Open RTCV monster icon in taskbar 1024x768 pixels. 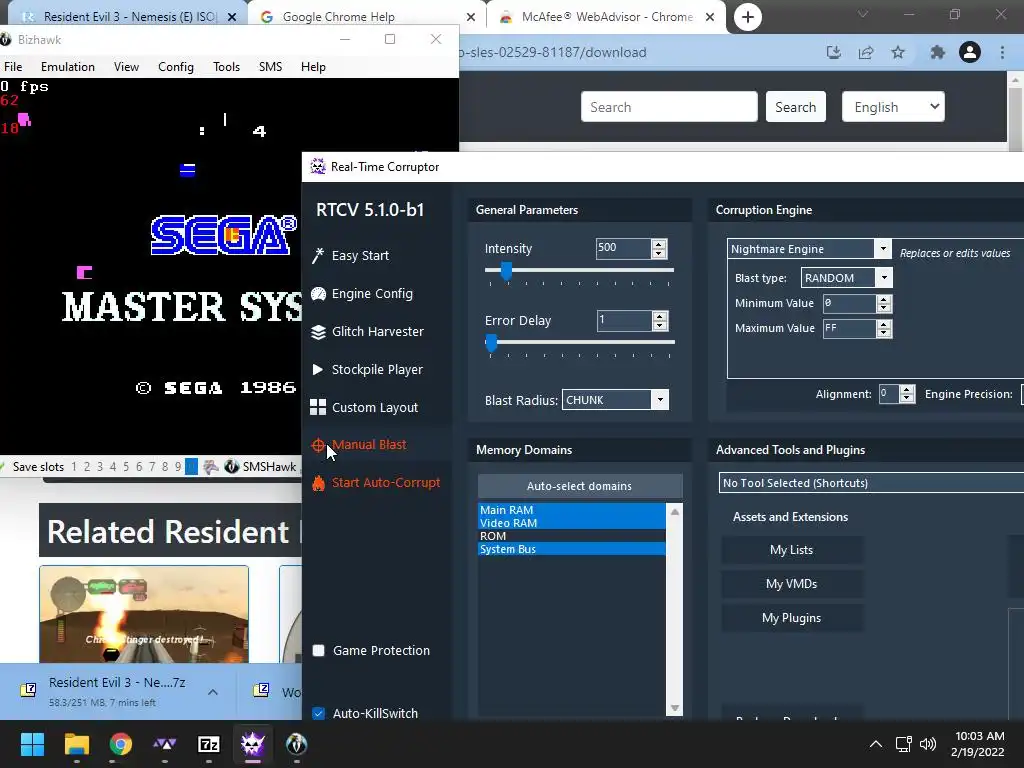pyautogui.click(x=253, y=744)
